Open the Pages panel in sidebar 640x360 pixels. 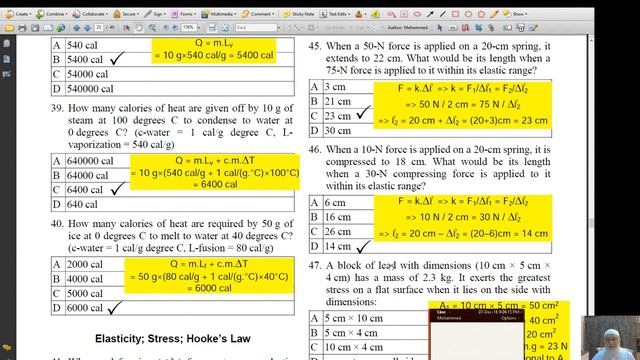[6, 44]
